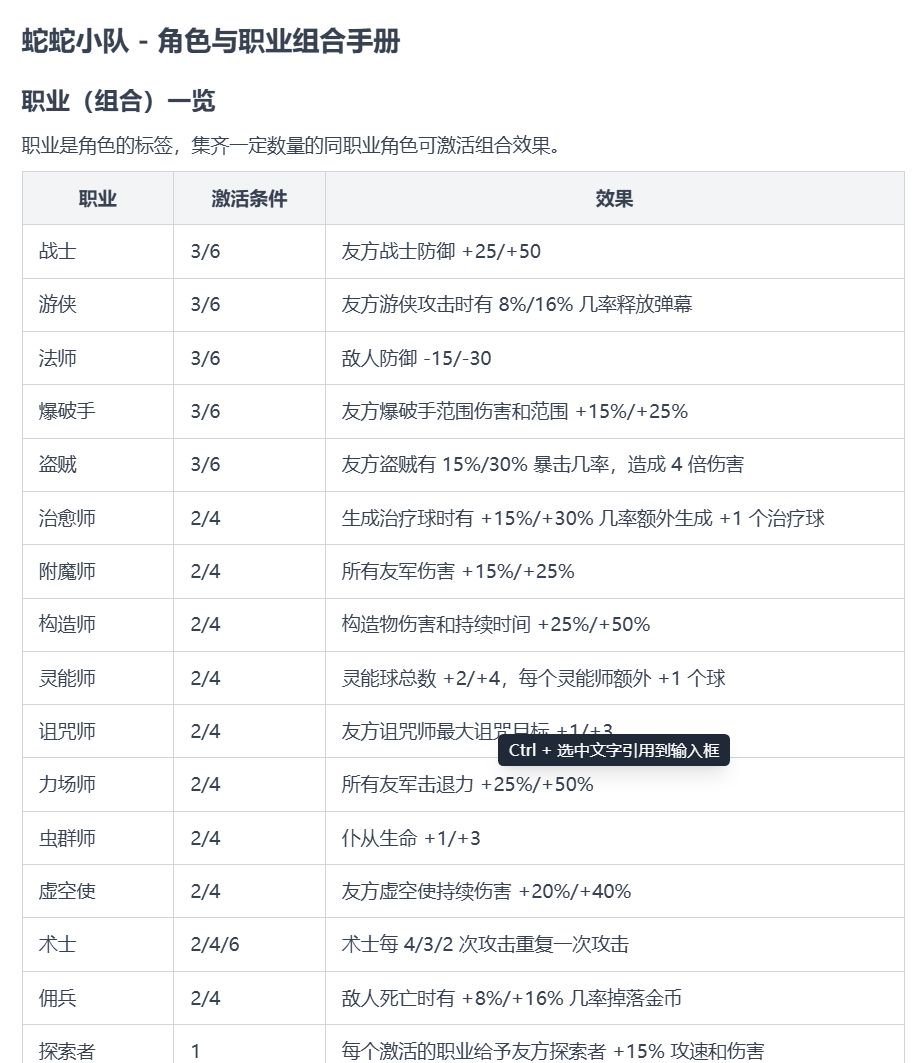Click the 2/4 condition in the 佣兵 row
This screenshot has height=1063, width=922.
(x=205, y=998)
